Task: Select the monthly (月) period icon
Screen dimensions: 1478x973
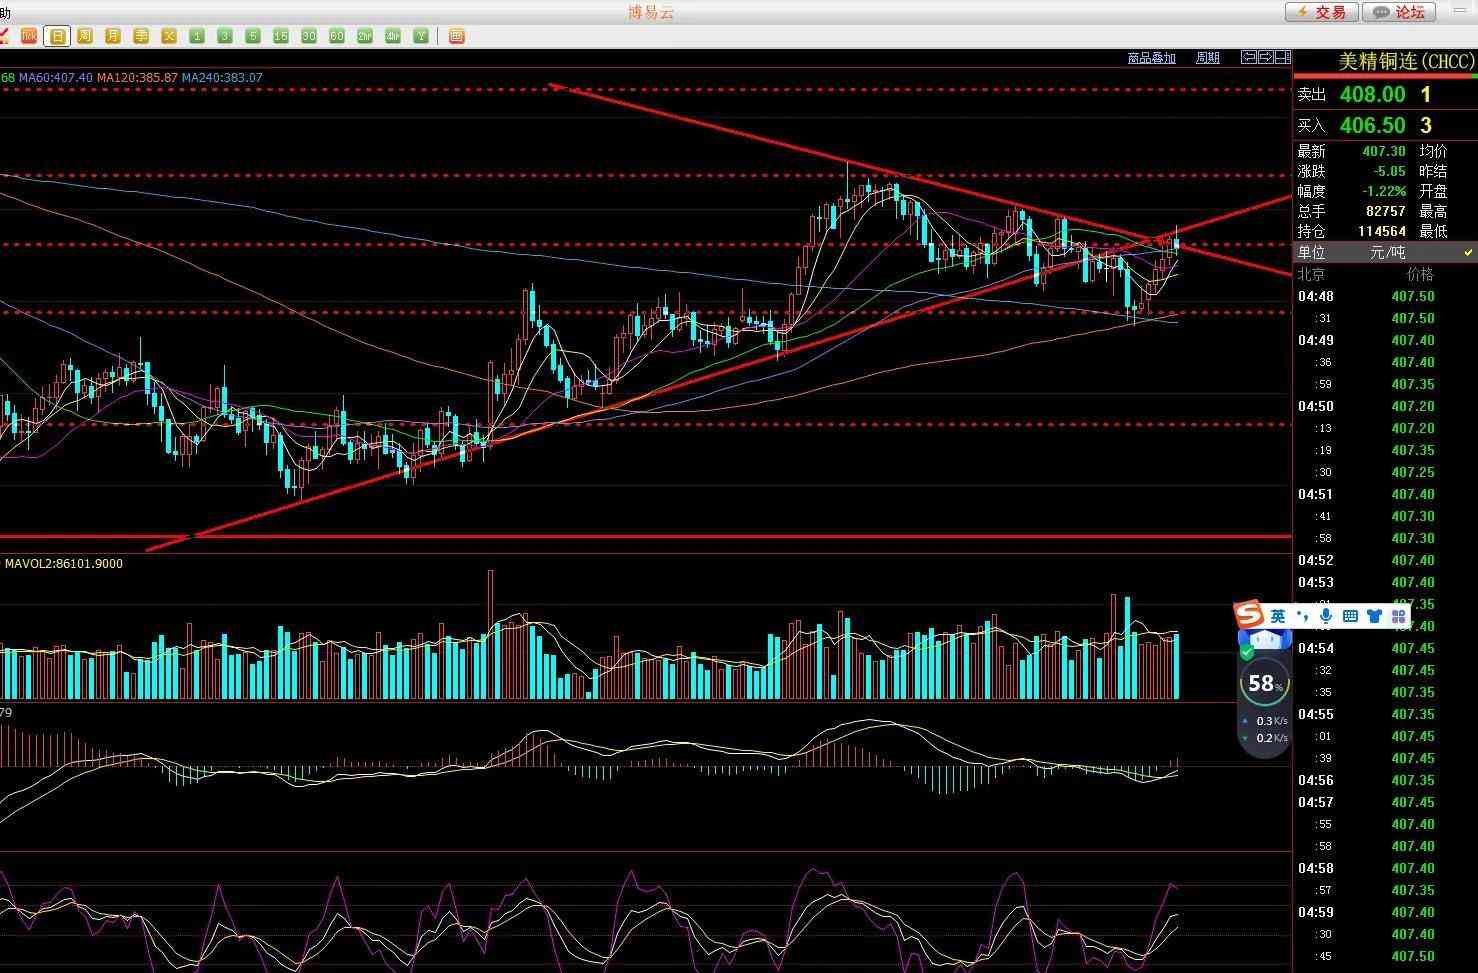Action: [113, 36]
